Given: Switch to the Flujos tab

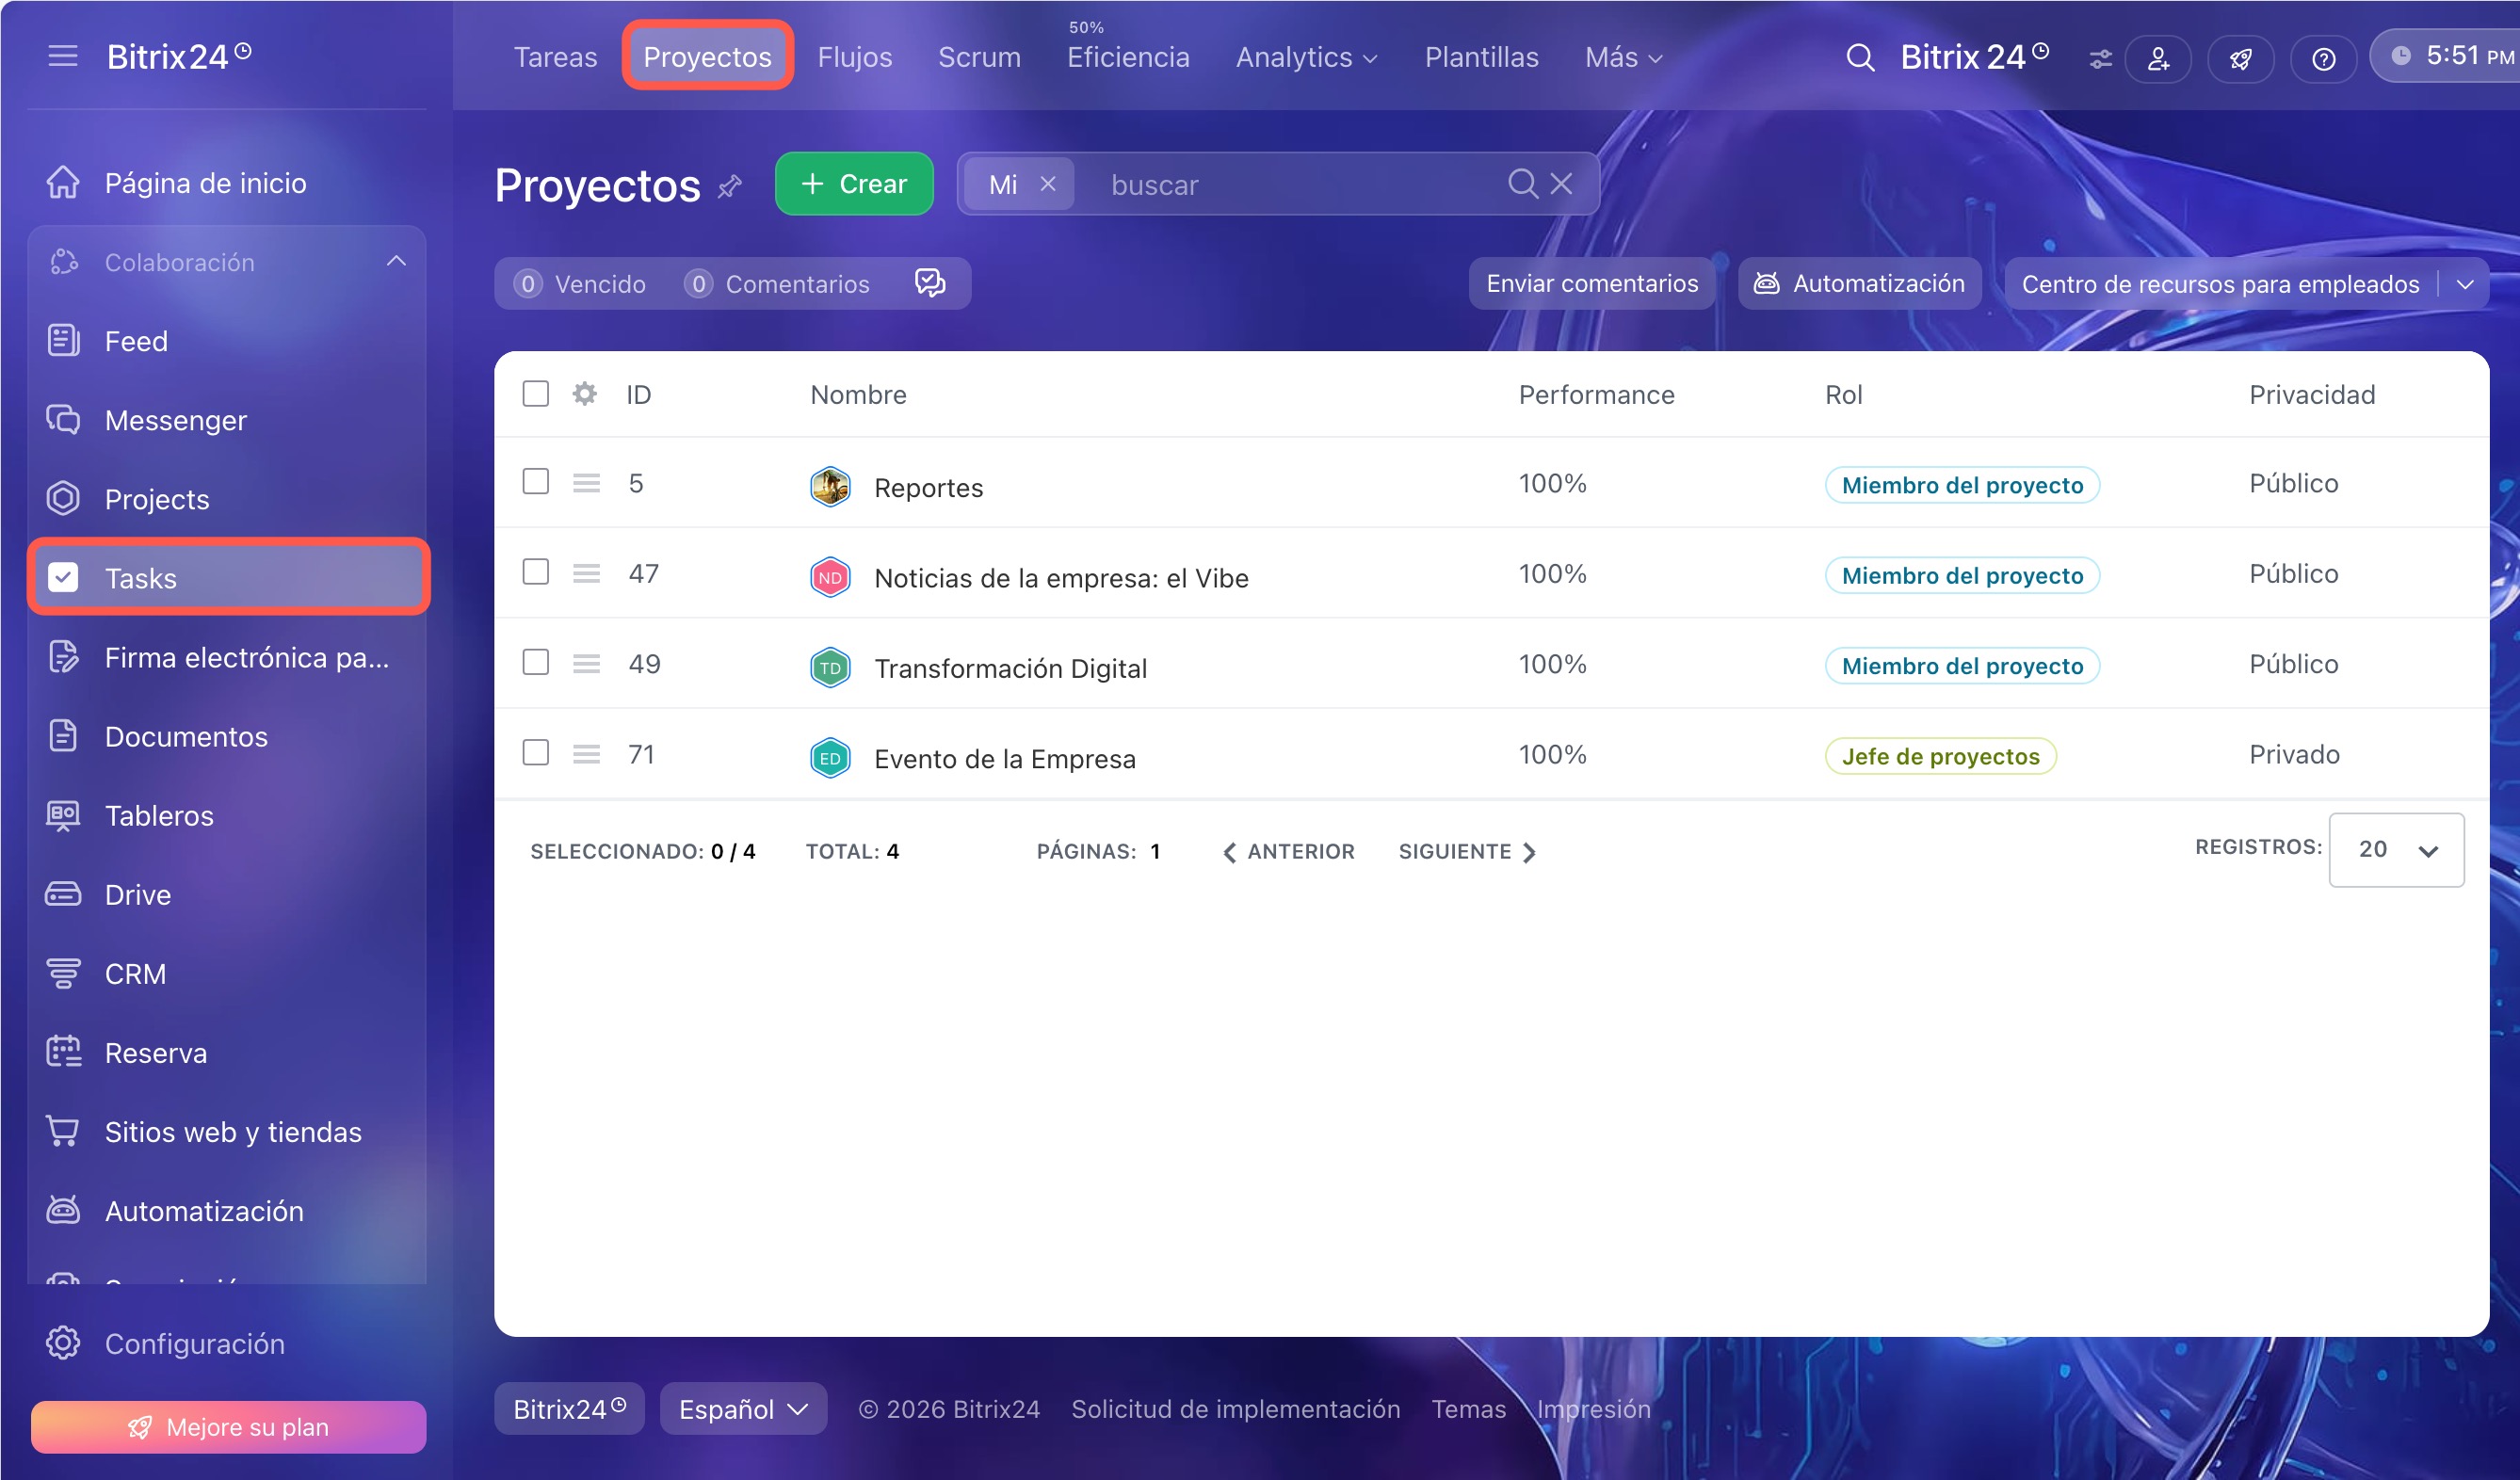Looking at the screenshot, I should coord(854,57).
